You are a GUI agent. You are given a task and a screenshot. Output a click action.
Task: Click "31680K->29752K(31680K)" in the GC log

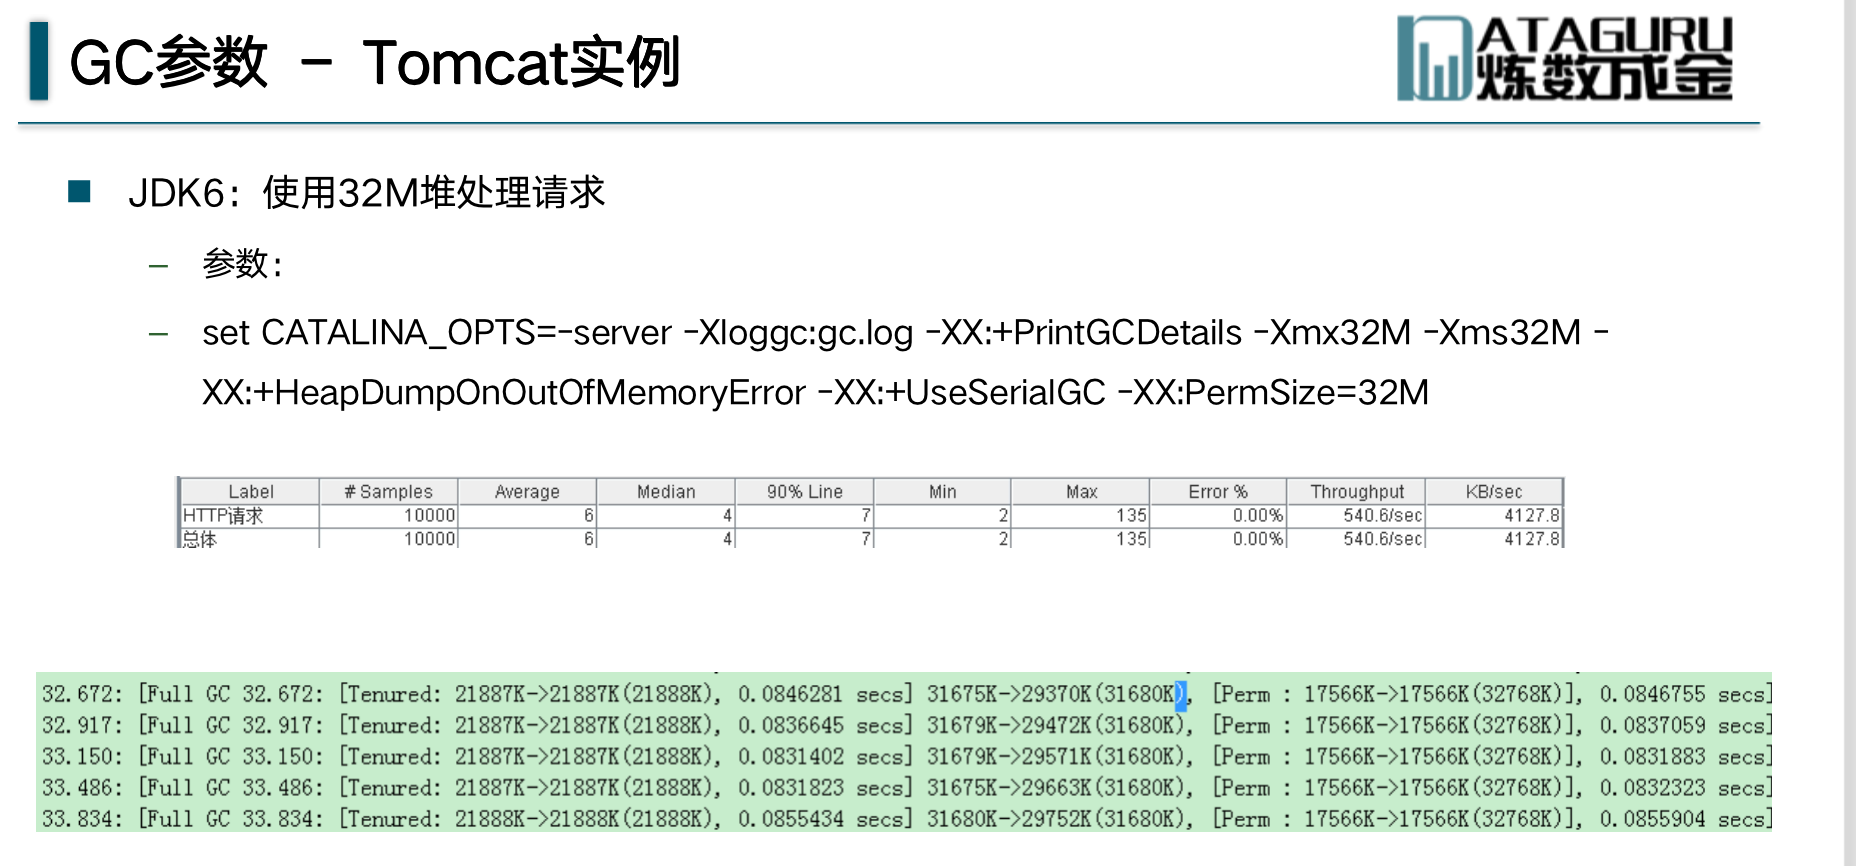pos(1057,819)
